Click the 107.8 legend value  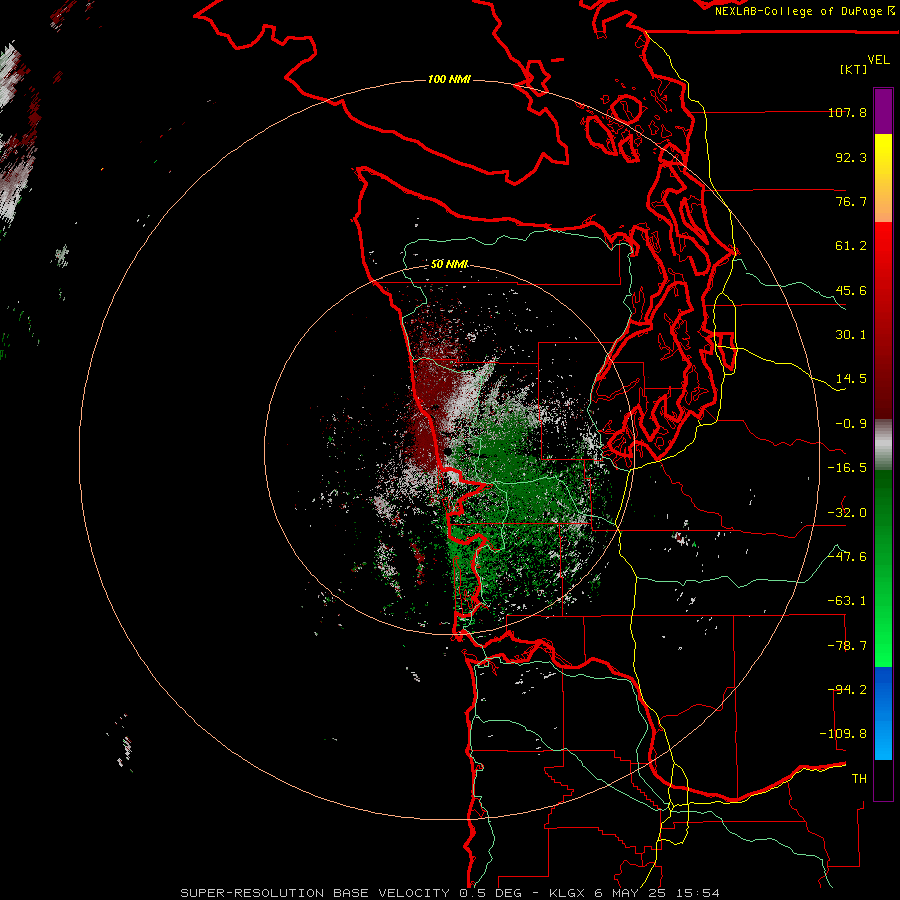pyautogui.click(x=847, y=112)
